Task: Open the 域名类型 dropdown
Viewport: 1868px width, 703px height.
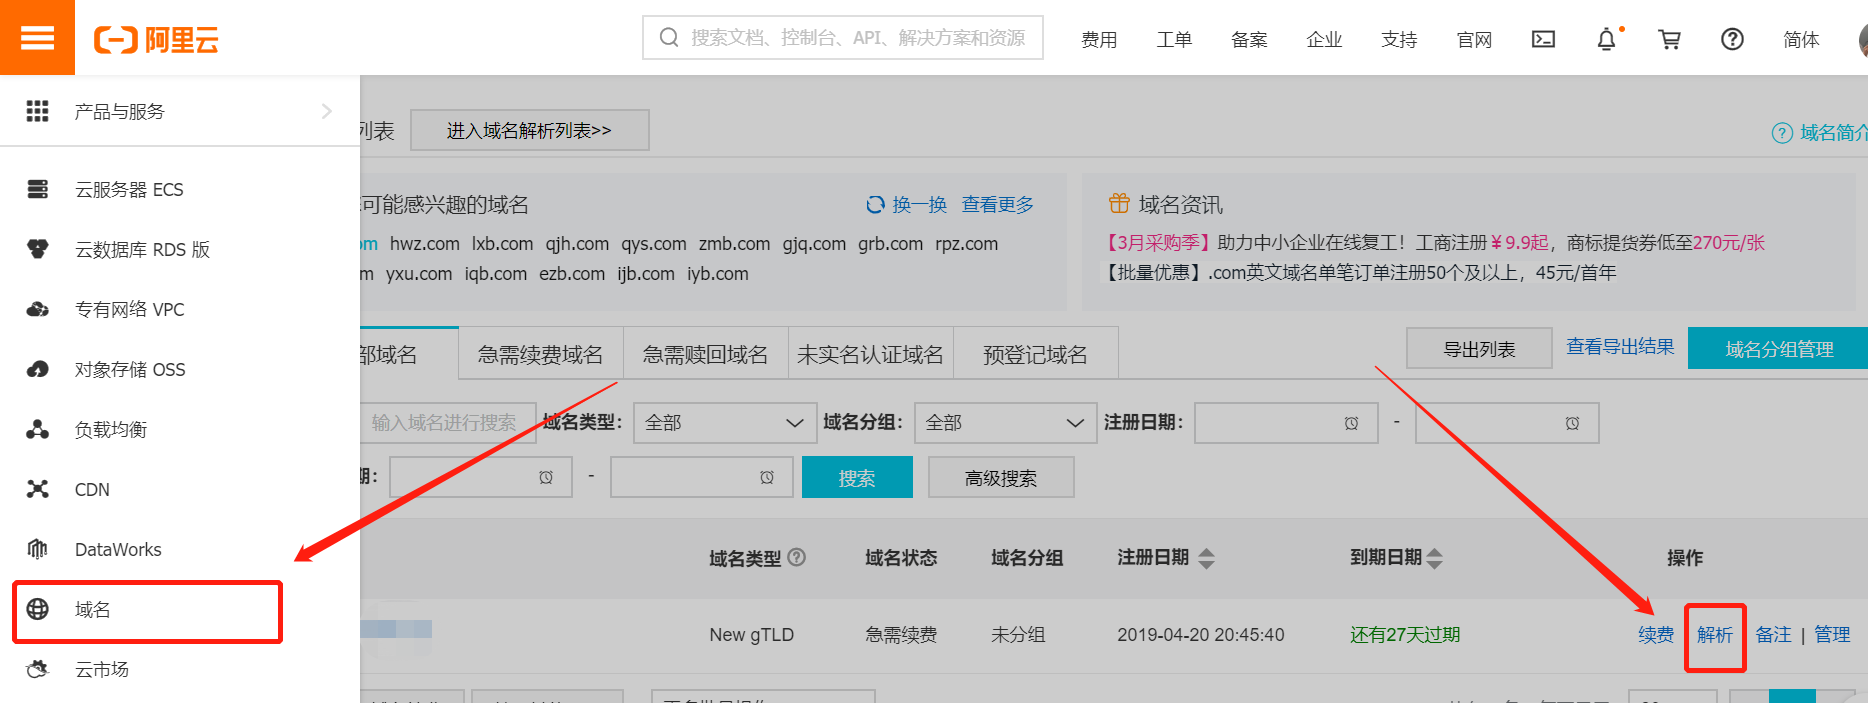Action: pyautogui.click(x=723, y=423)
